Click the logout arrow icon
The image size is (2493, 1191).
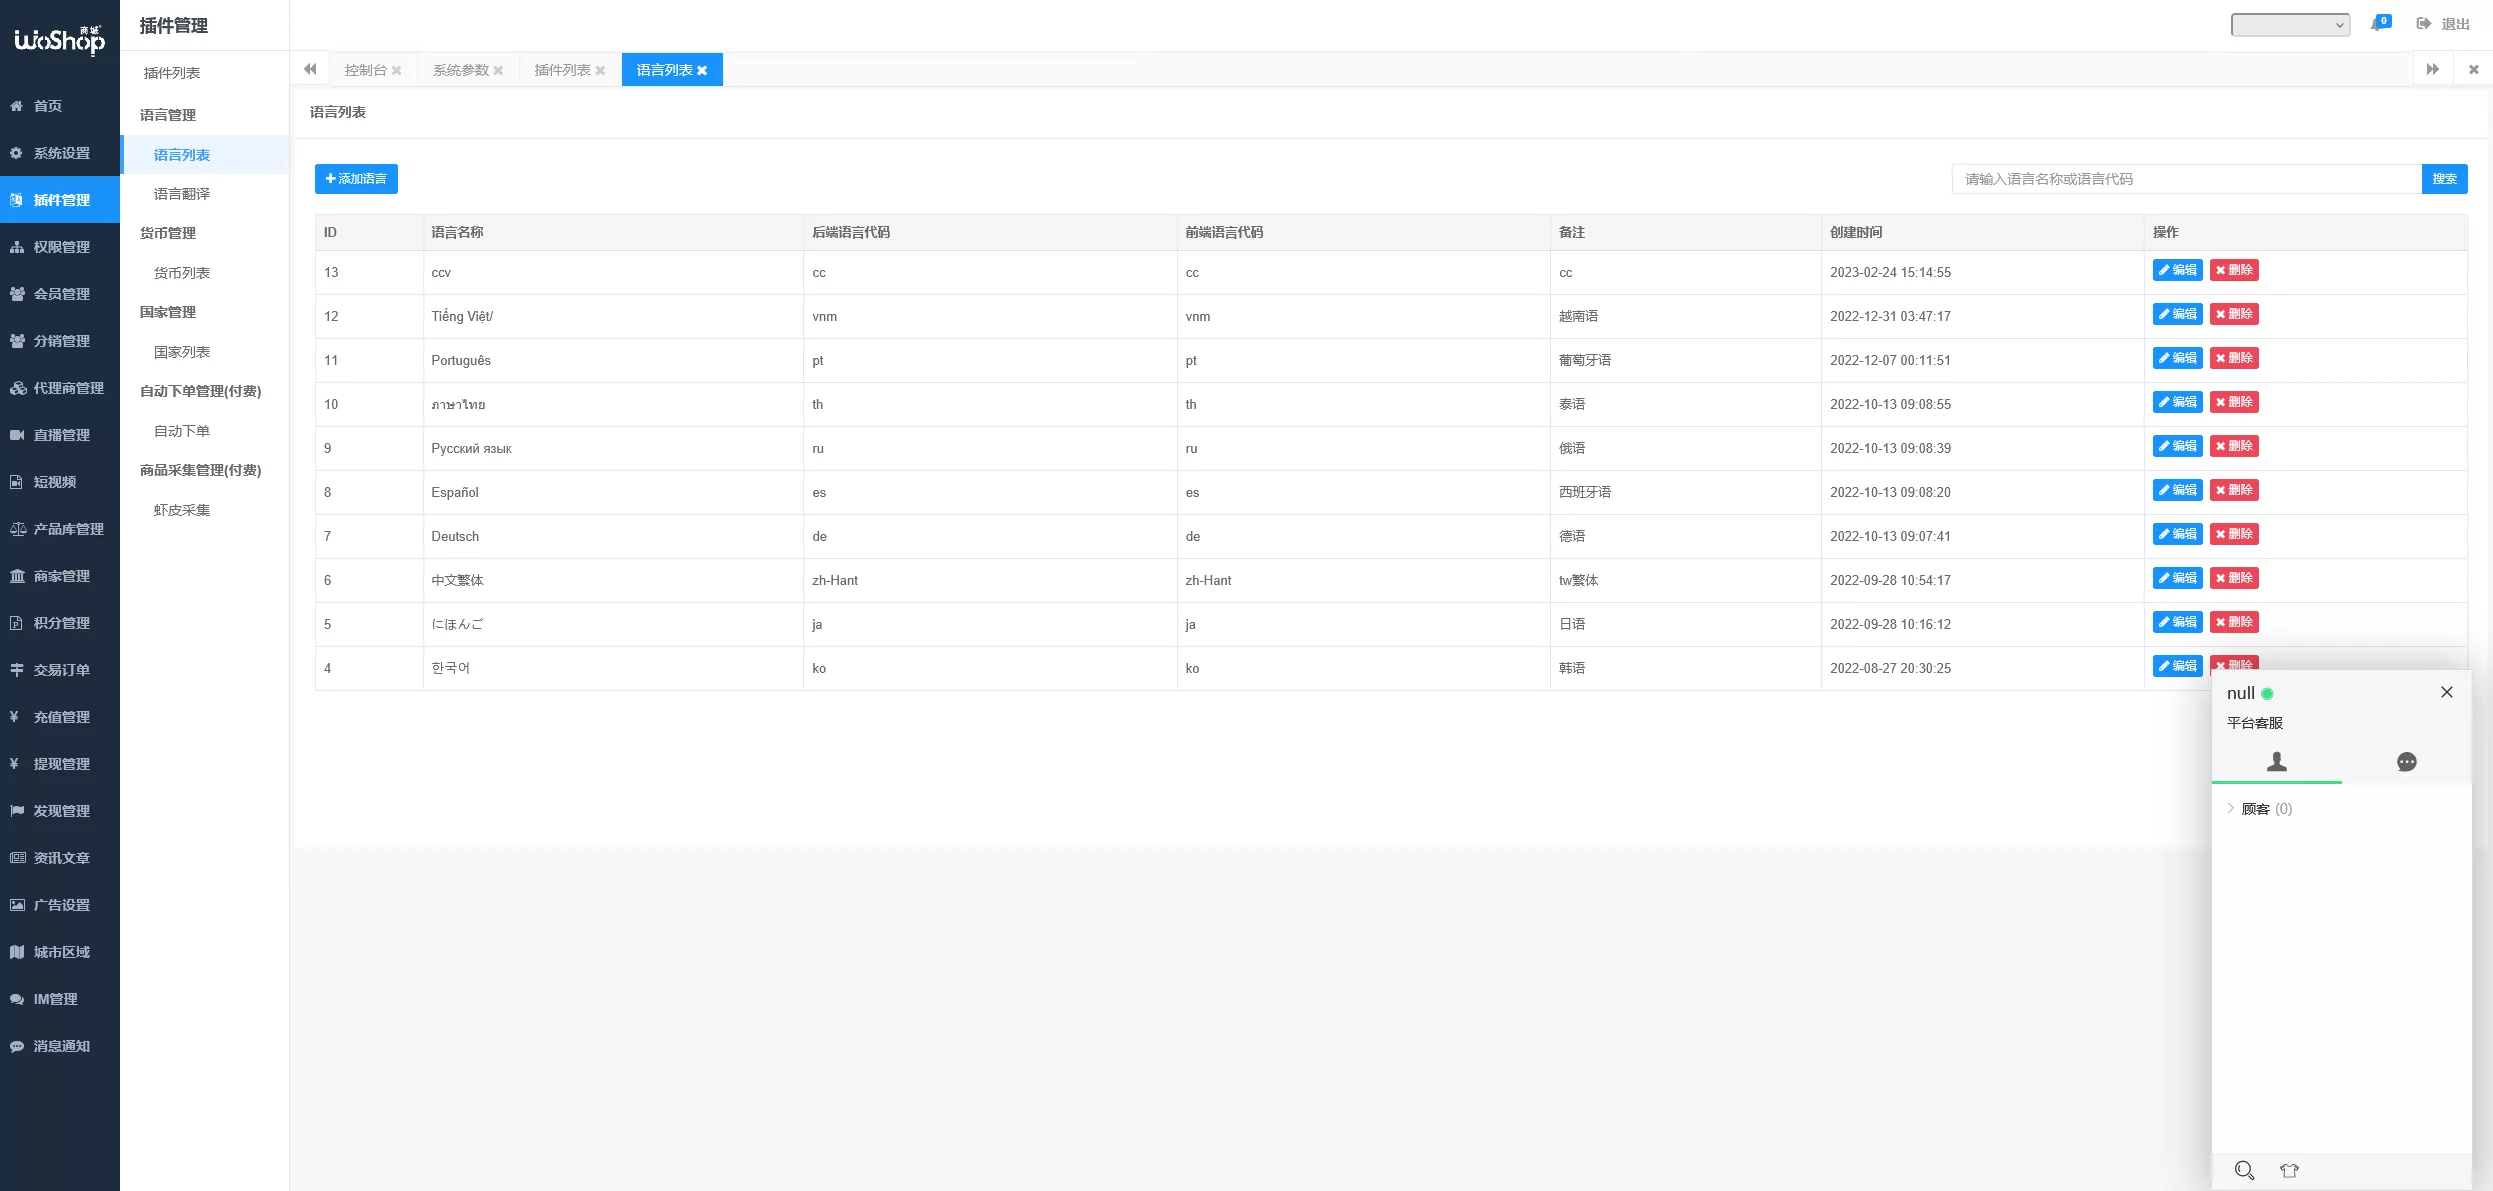pyautogui.click(x=2423, y=24)
